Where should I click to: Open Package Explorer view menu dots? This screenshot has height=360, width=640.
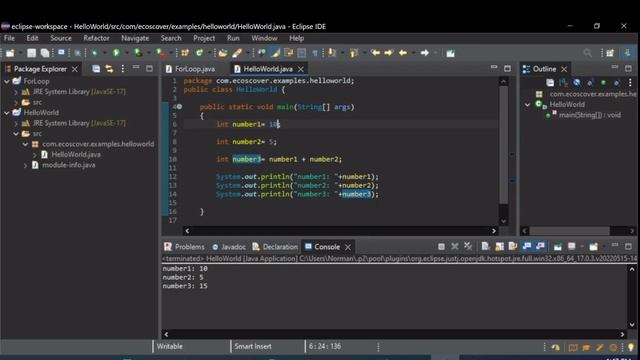122,69
